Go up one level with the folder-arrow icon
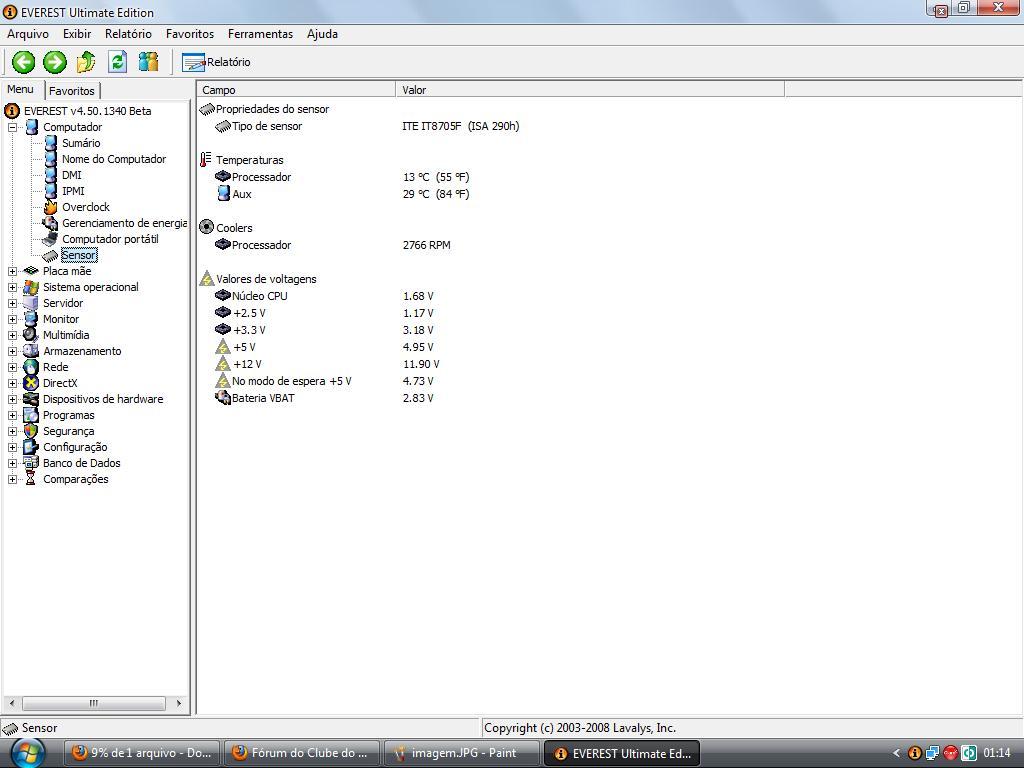 coord(86,62)
